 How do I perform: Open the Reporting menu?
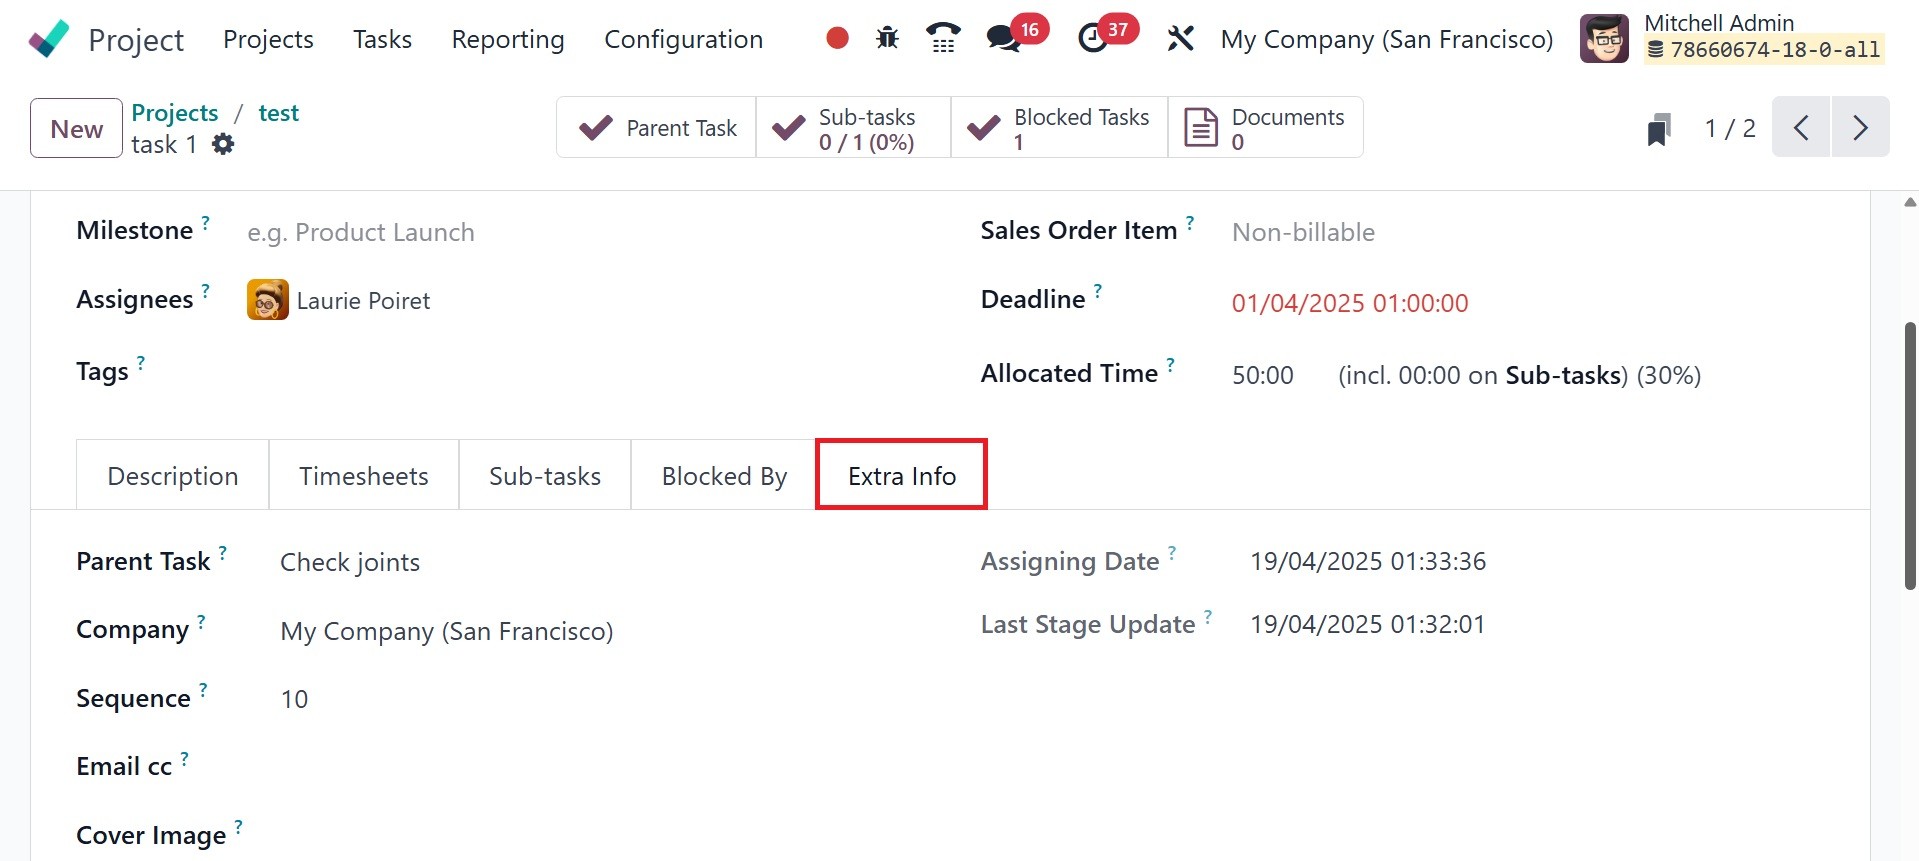click(508, 39)
